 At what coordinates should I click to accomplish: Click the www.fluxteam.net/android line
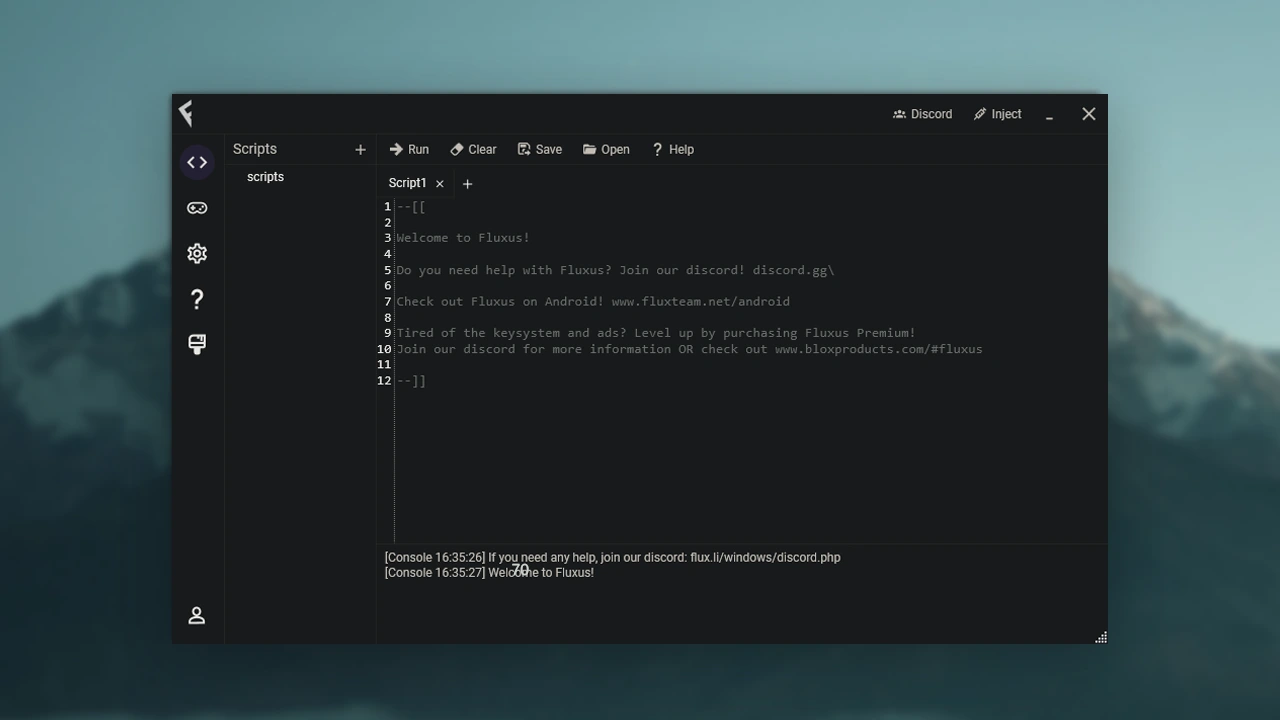593,301
